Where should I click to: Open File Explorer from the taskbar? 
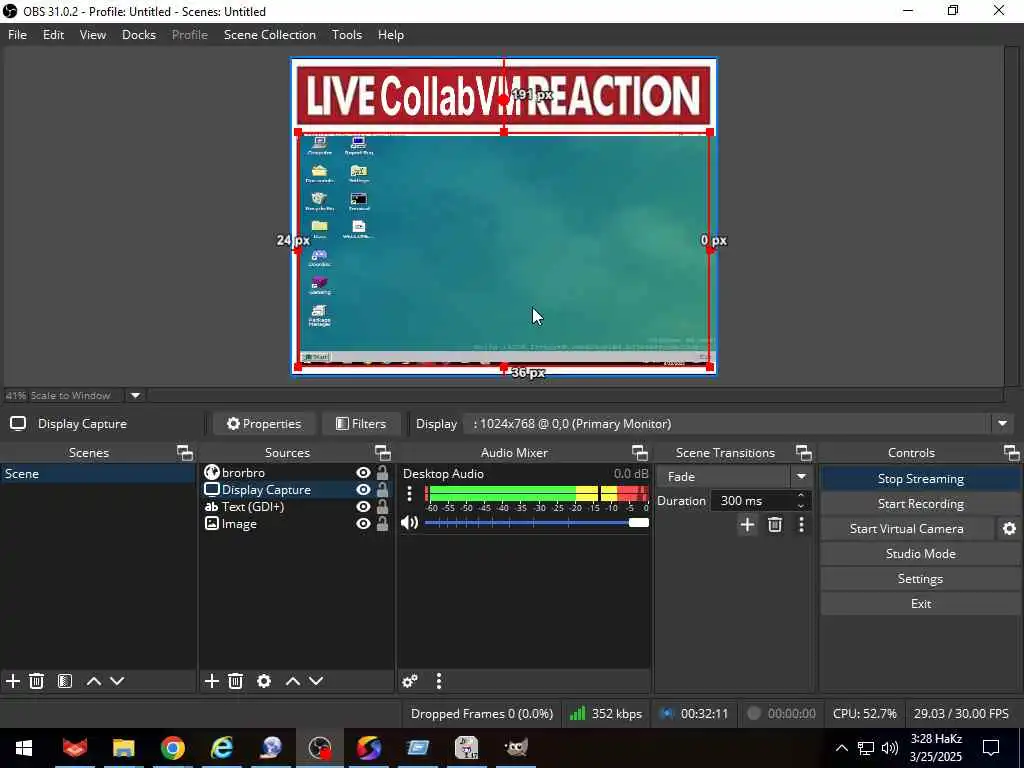[123, 748]
